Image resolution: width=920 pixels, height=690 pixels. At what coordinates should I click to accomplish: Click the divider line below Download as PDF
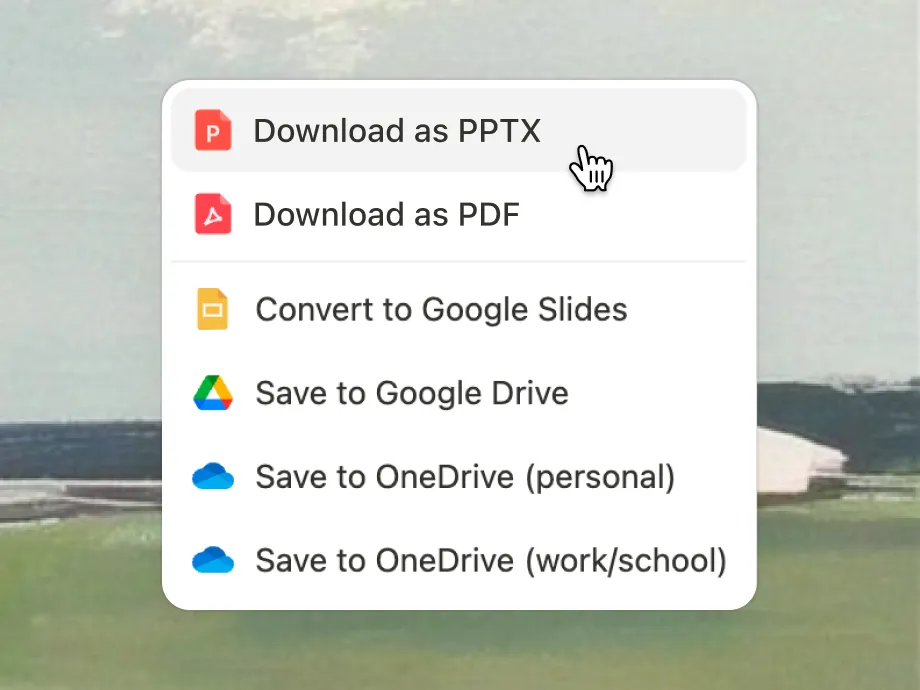(x=459, y=262)
